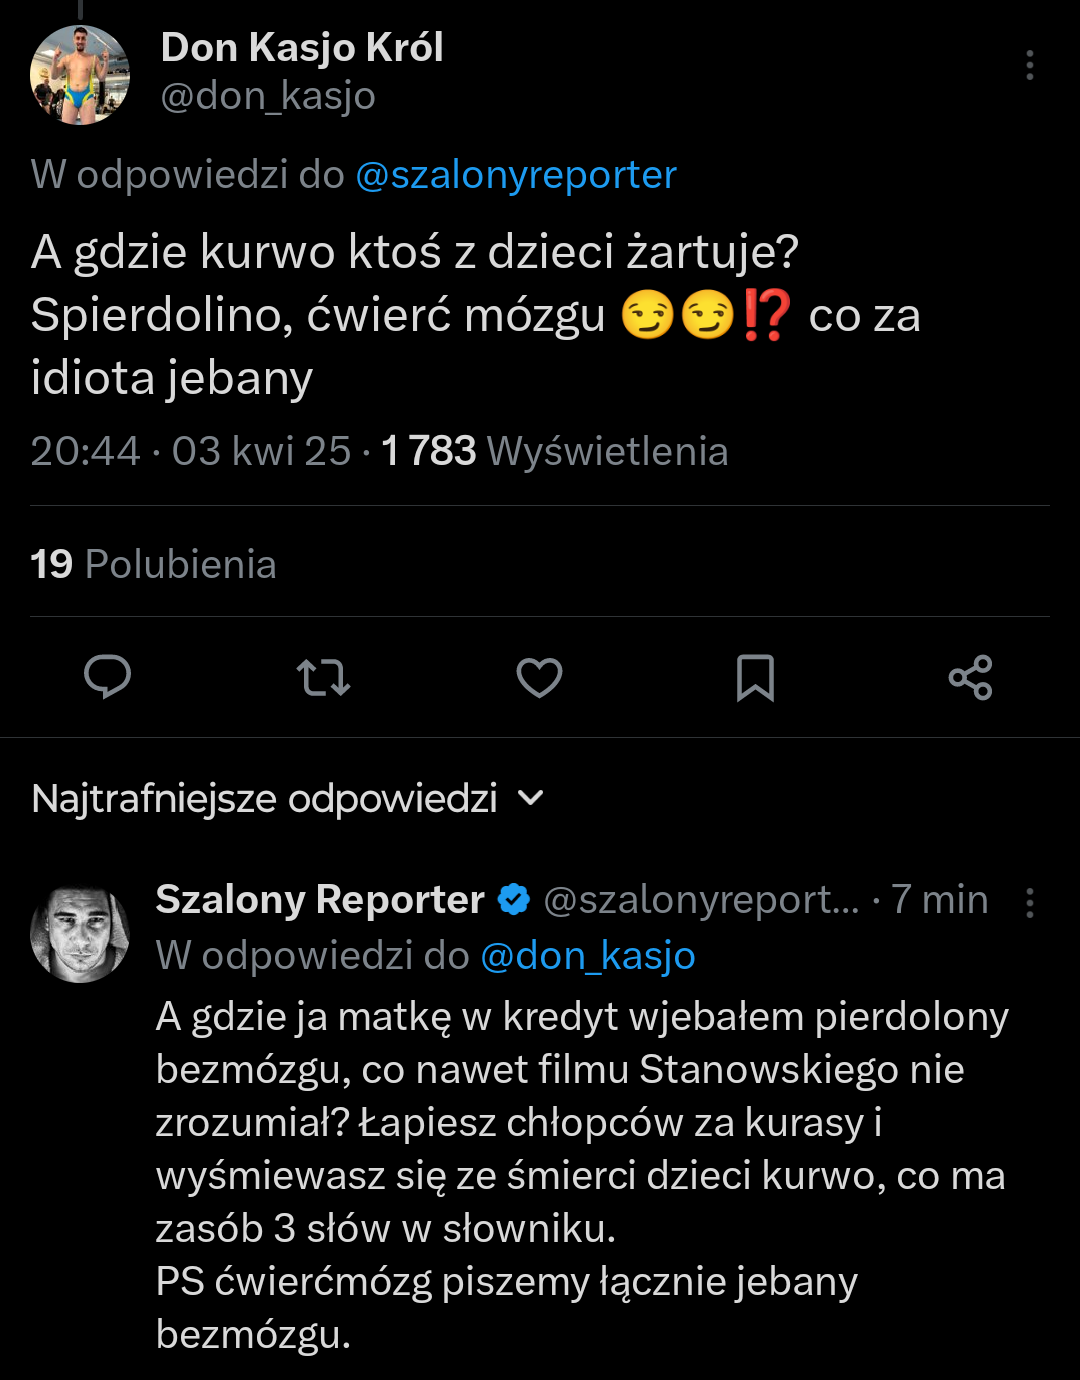The image size is (1080, 1380).
Task: Open Don Kasjo Król display name
Action: (x=302, y=48)
